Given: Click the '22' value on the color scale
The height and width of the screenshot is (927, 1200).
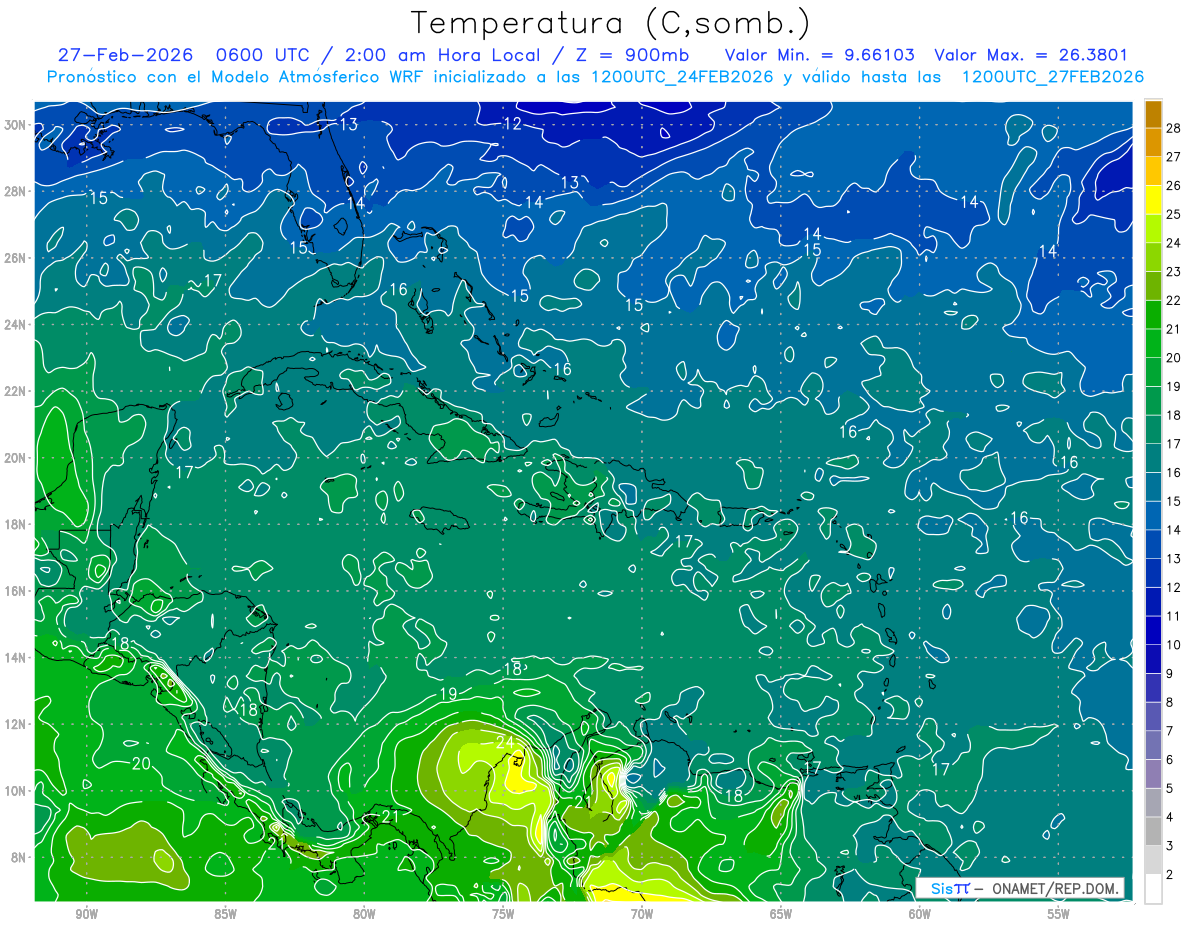Looking at the screenshot, I should 1173,300.
